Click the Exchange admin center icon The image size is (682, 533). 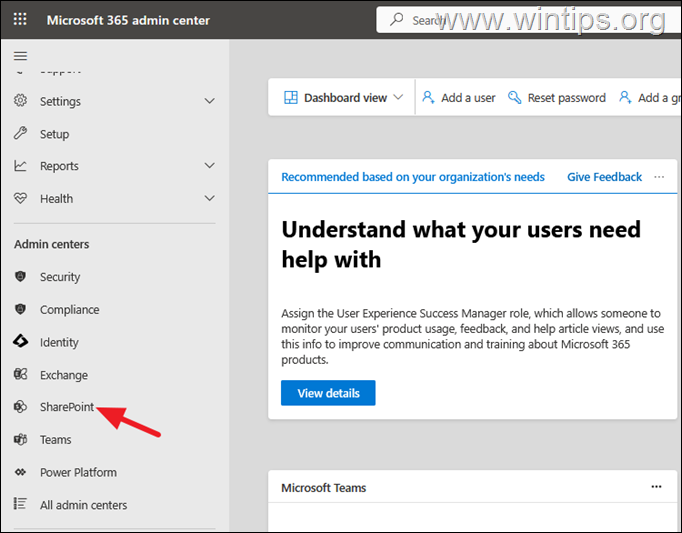click(x=21, y=375)
